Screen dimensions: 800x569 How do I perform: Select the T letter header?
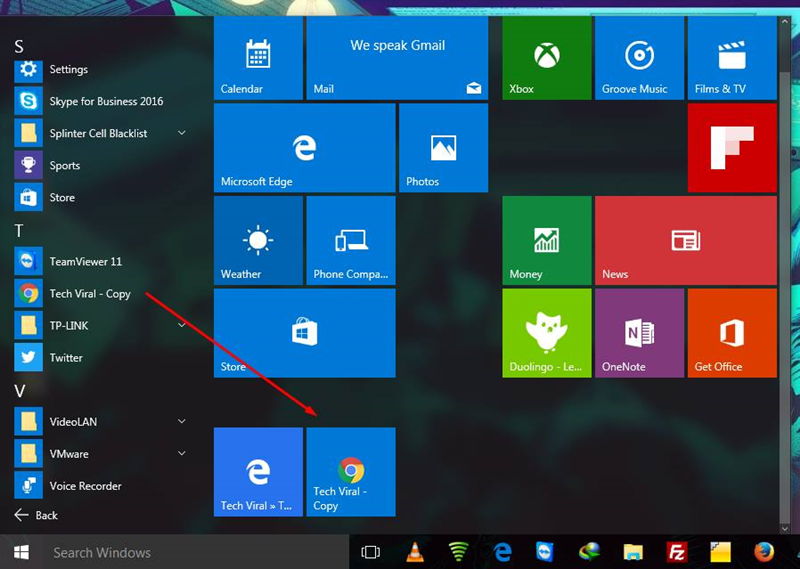coord(19,231)
